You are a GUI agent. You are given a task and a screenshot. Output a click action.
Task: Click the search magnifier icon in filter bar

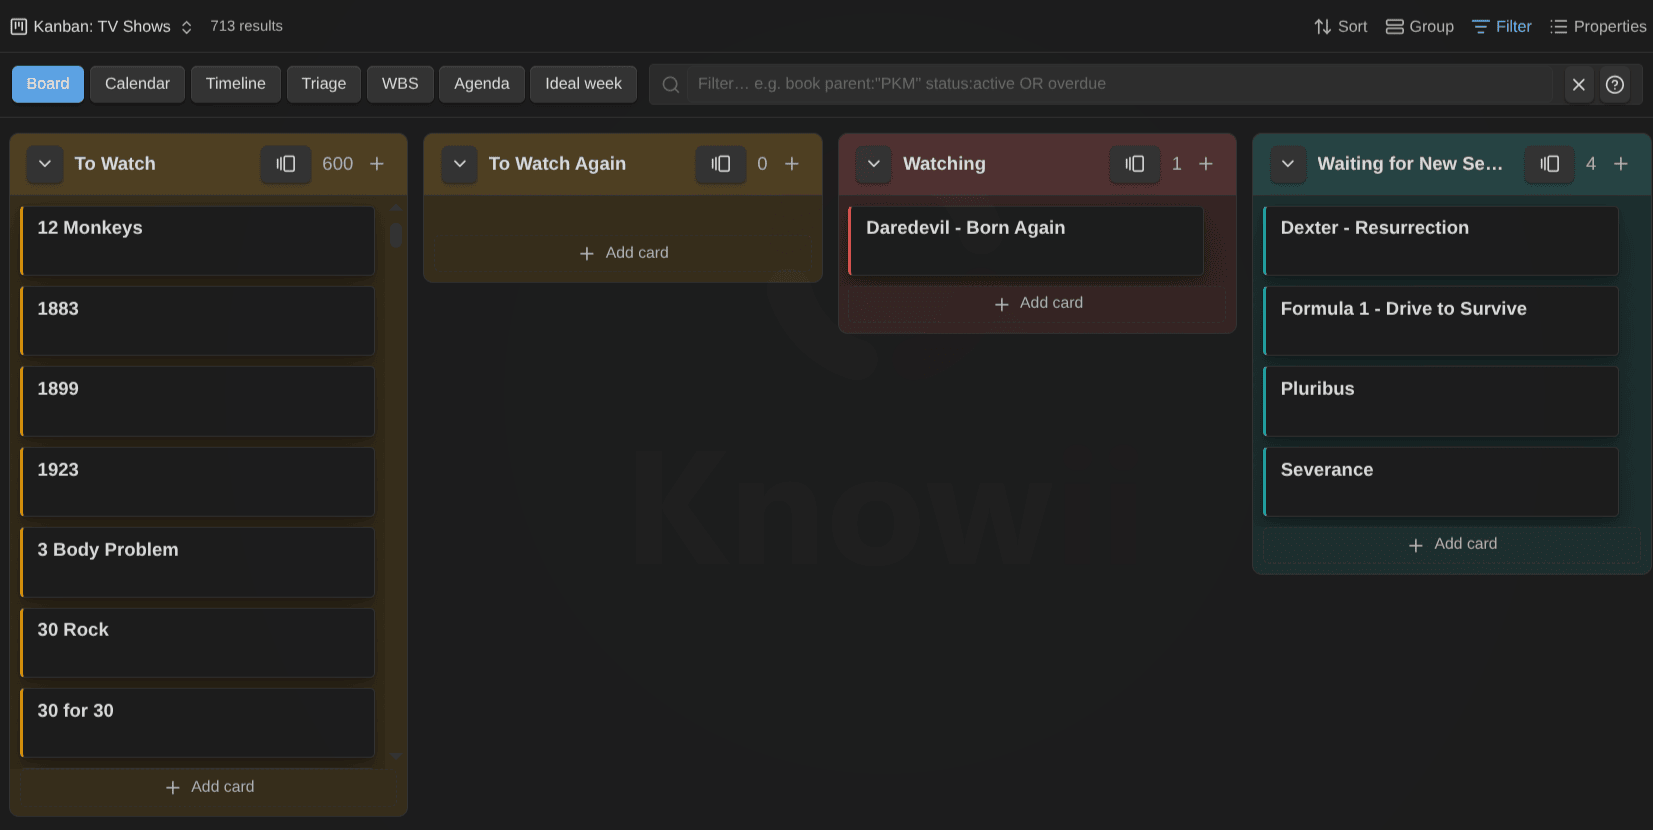[671, 85]
